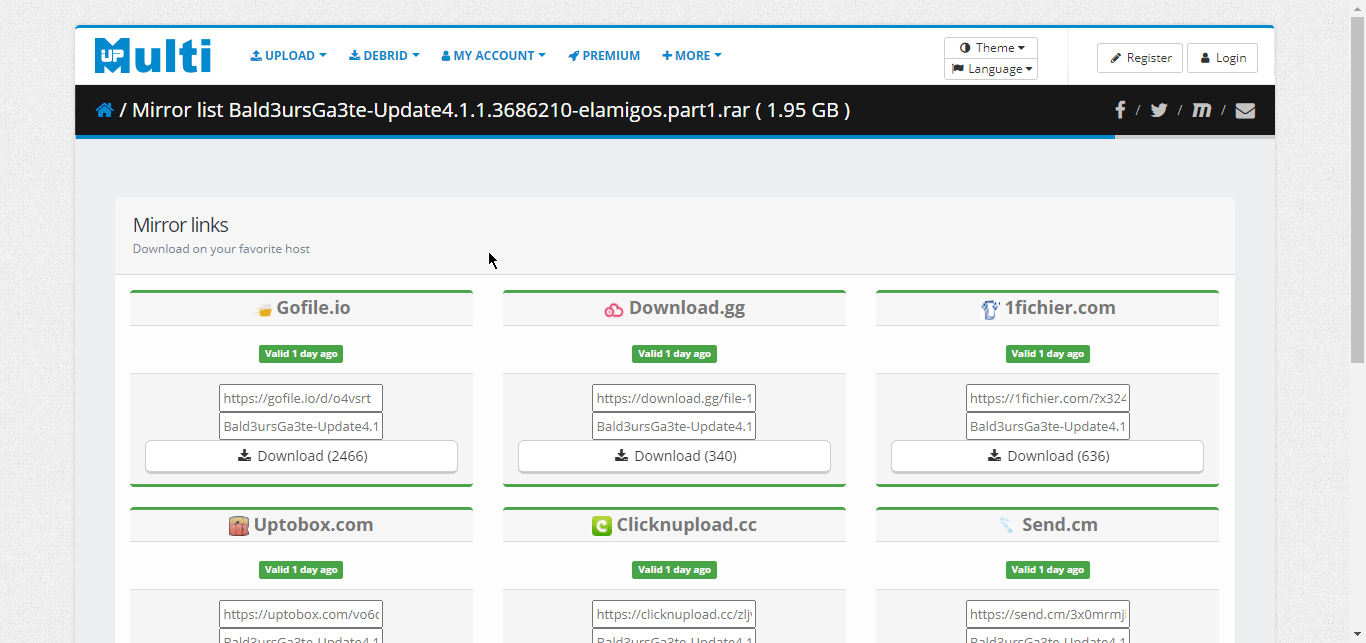Screen dimensions: 1366x643
Task: Click the Uptobox.com host icon
Action: pos(237,524)
